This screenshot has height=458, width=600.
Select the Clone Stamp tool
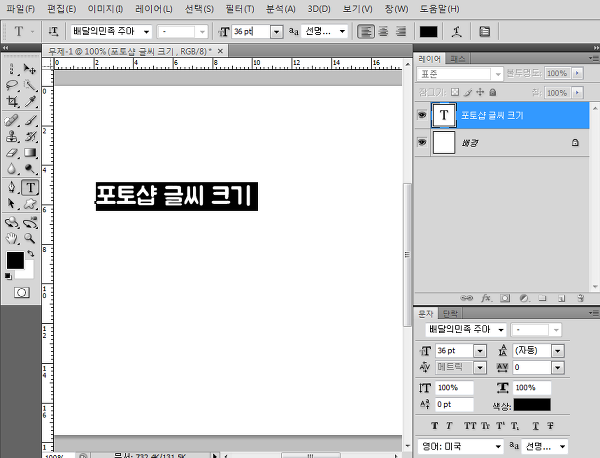click(x=12, y=136)
